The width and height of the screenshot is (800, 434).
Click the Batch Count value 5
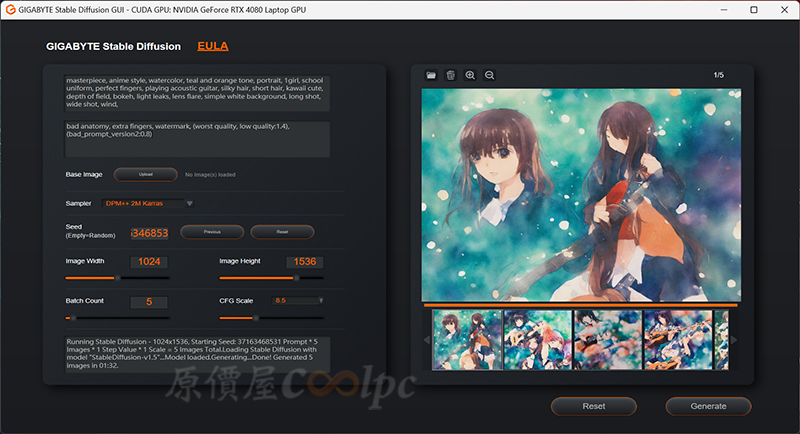(149, 302)
